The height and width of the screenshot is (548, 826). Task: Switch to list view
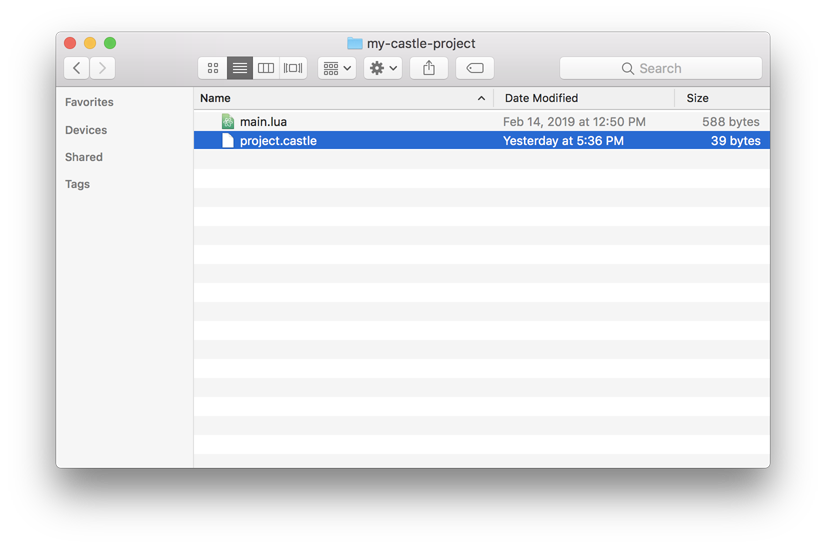coord(240,68)
